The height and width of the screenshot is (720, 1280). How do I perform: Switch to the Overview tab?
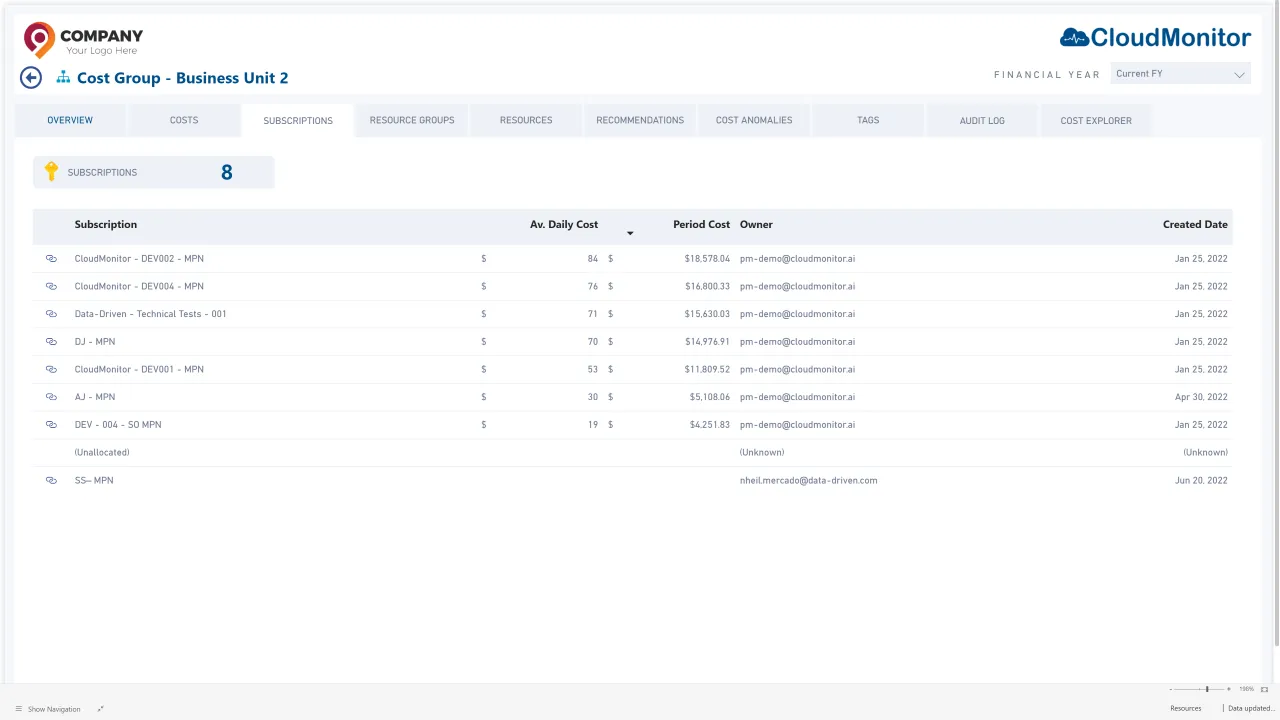click(x=70, y=120)
